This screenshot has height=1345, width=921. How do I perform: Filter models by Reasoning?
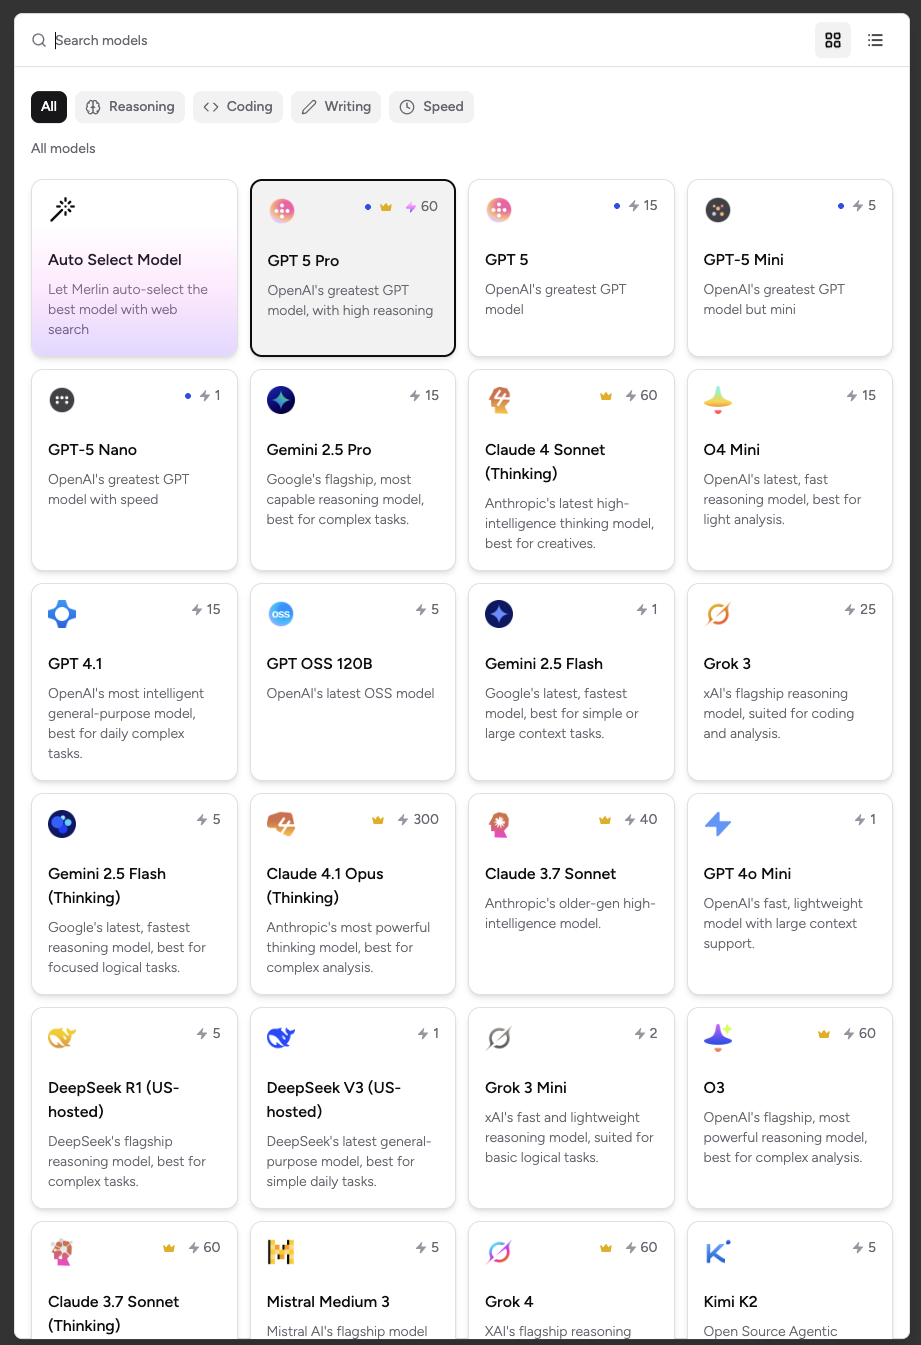click(x=130, y=107)
